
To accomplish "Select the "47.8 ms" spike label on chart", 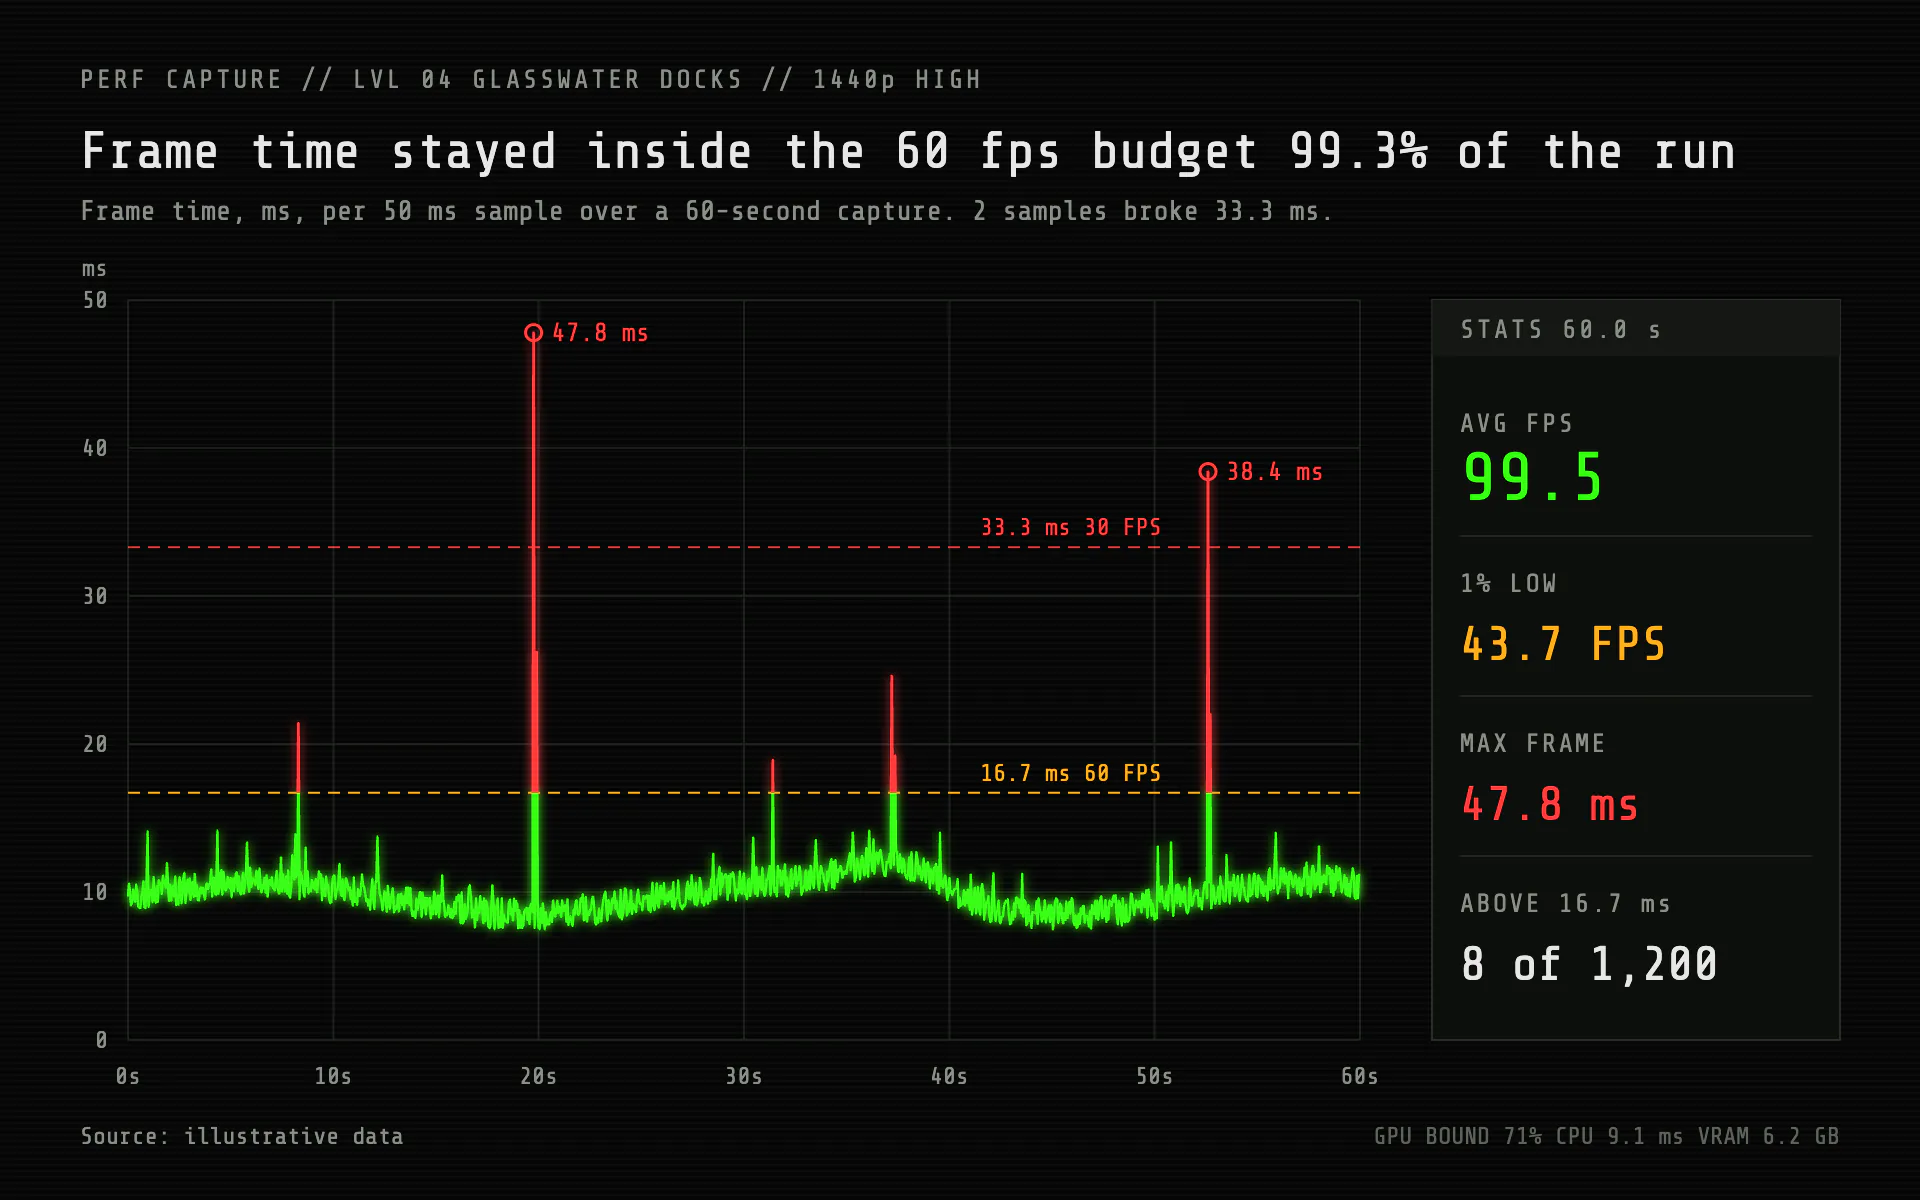I will tap(600, 333).
